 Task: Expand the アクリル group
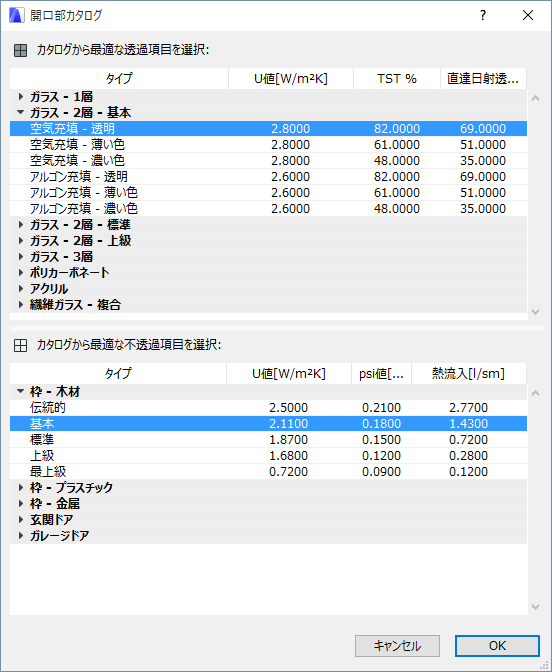point(21,288)
